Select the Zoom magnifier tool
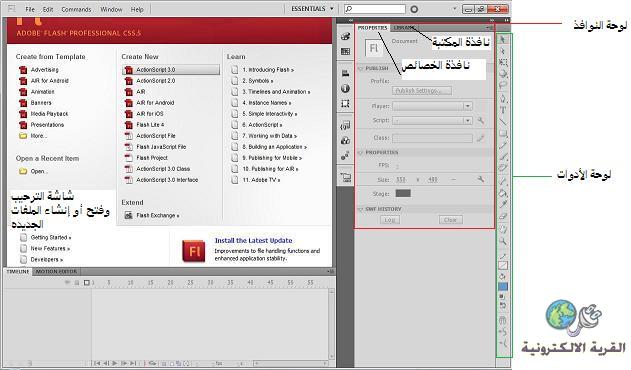 [503, 241]
